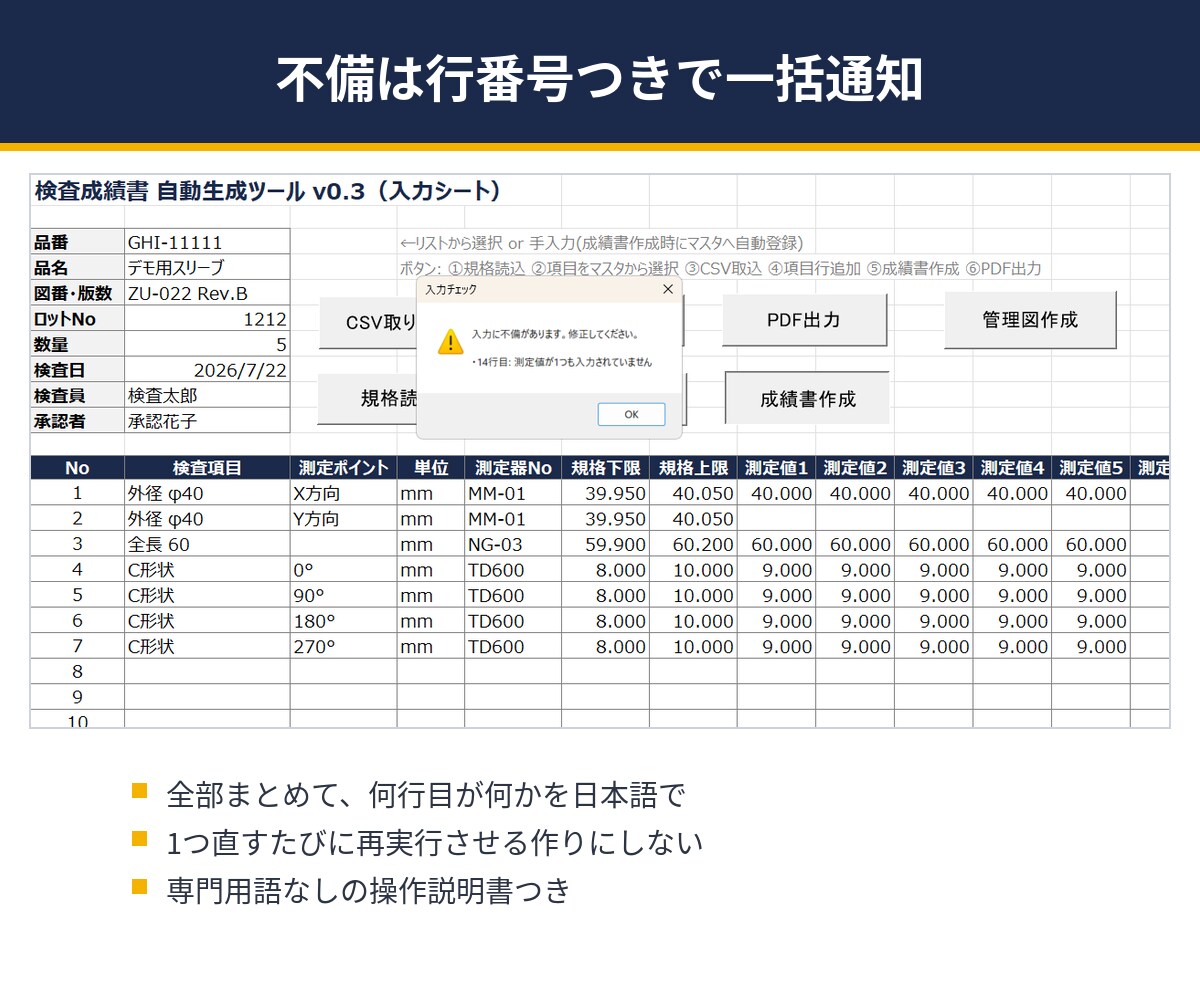Click the 規格下限 column header

(605, 468)
